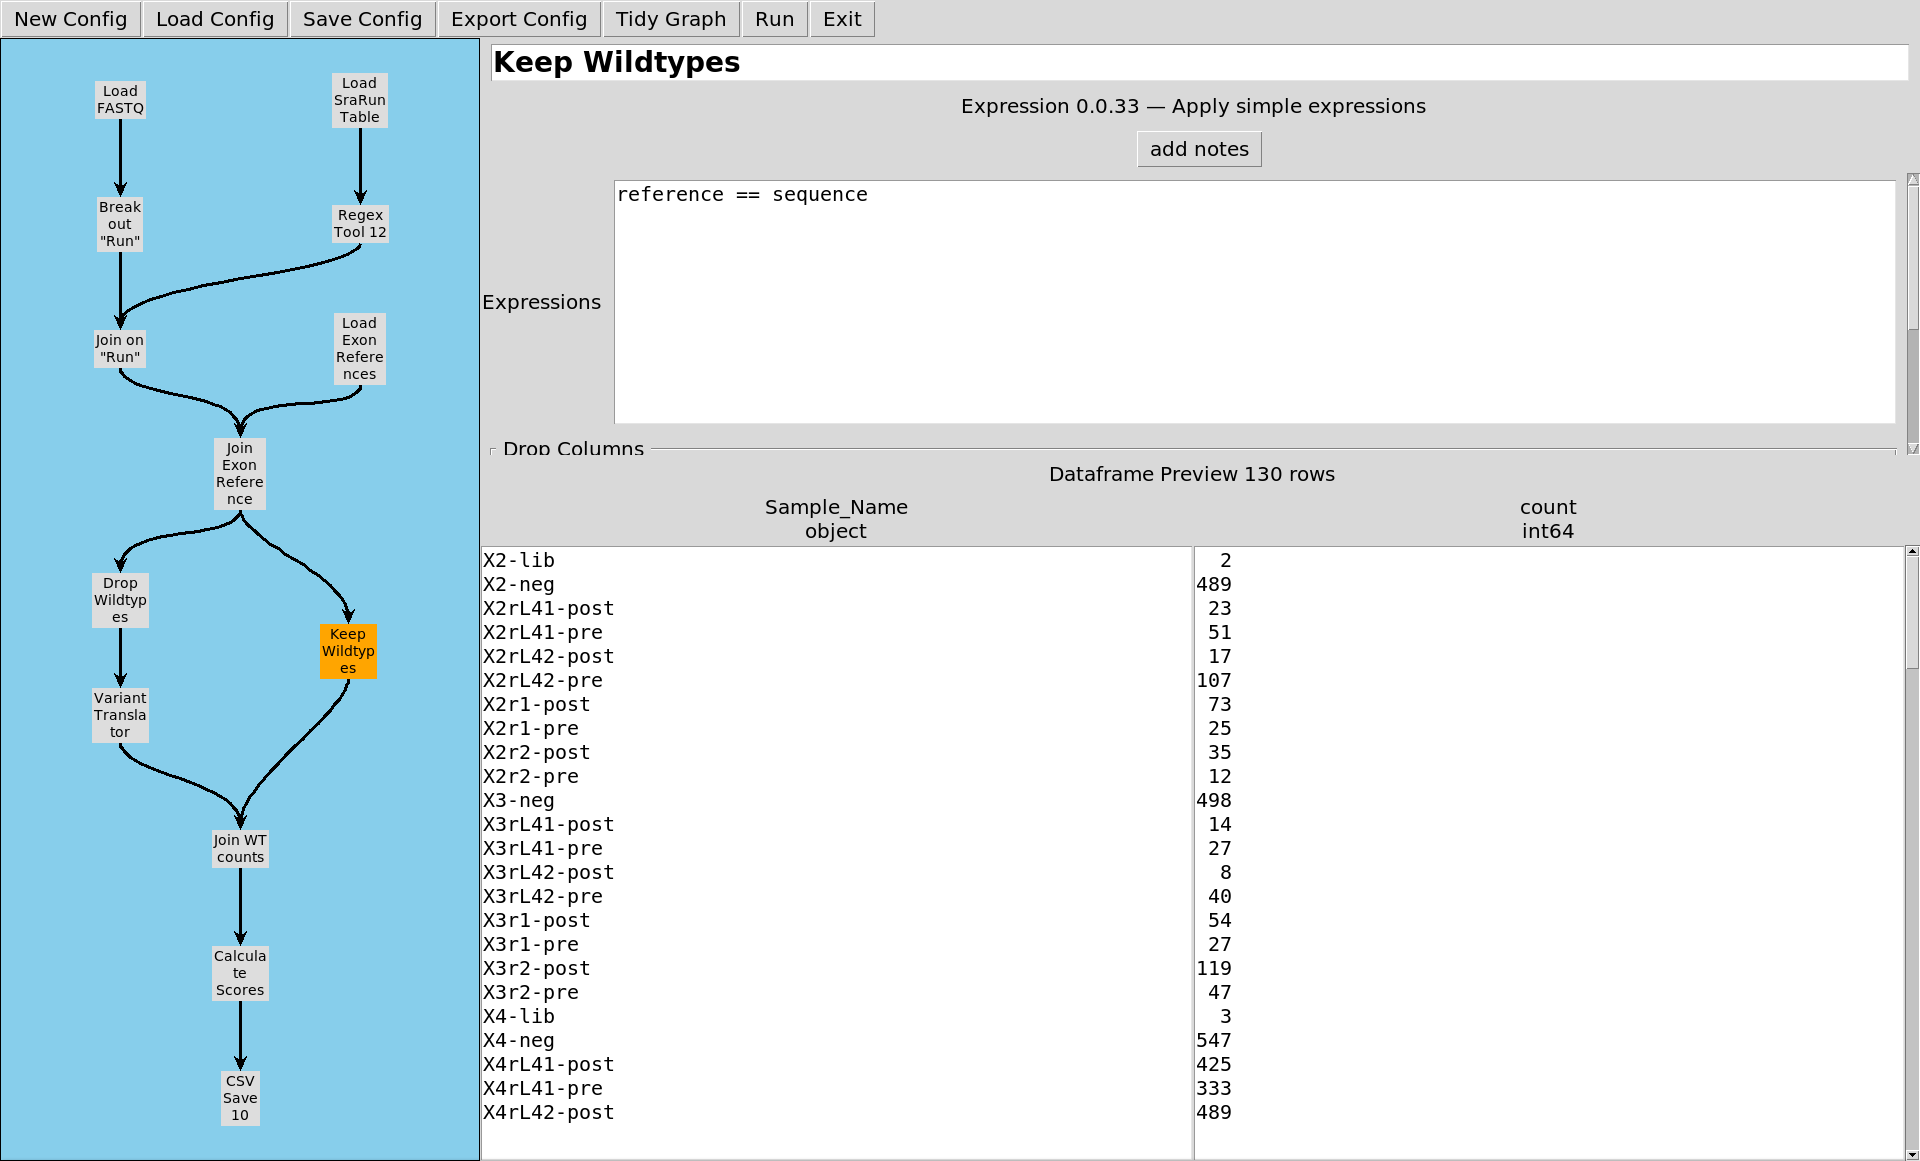Open the Break out "Run" node
1920x1161 pixels.
coord(120,224)
